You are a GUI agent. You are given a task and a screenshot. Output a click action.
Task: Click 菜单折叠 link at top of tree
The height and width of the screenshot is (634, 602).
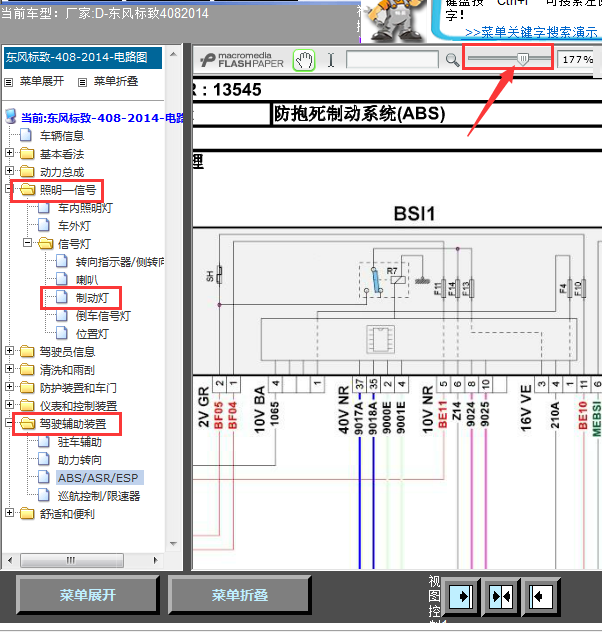coord(116,81)
